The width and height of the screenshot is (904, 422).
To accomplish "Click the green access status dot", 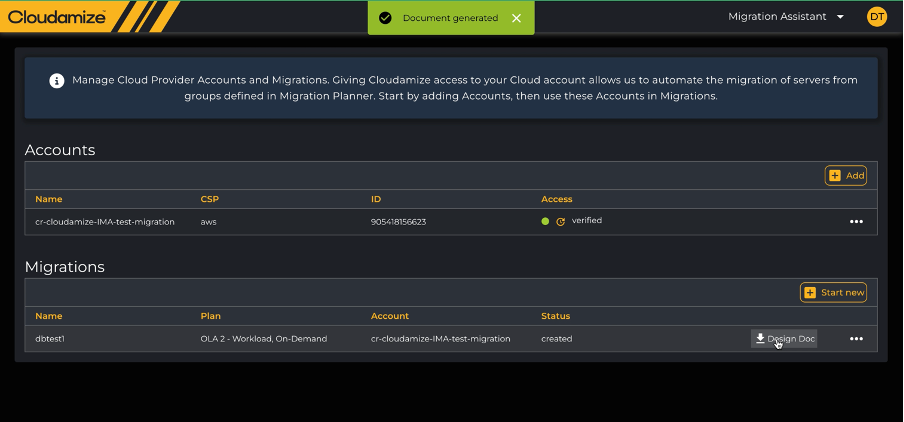I will (545, 221).
